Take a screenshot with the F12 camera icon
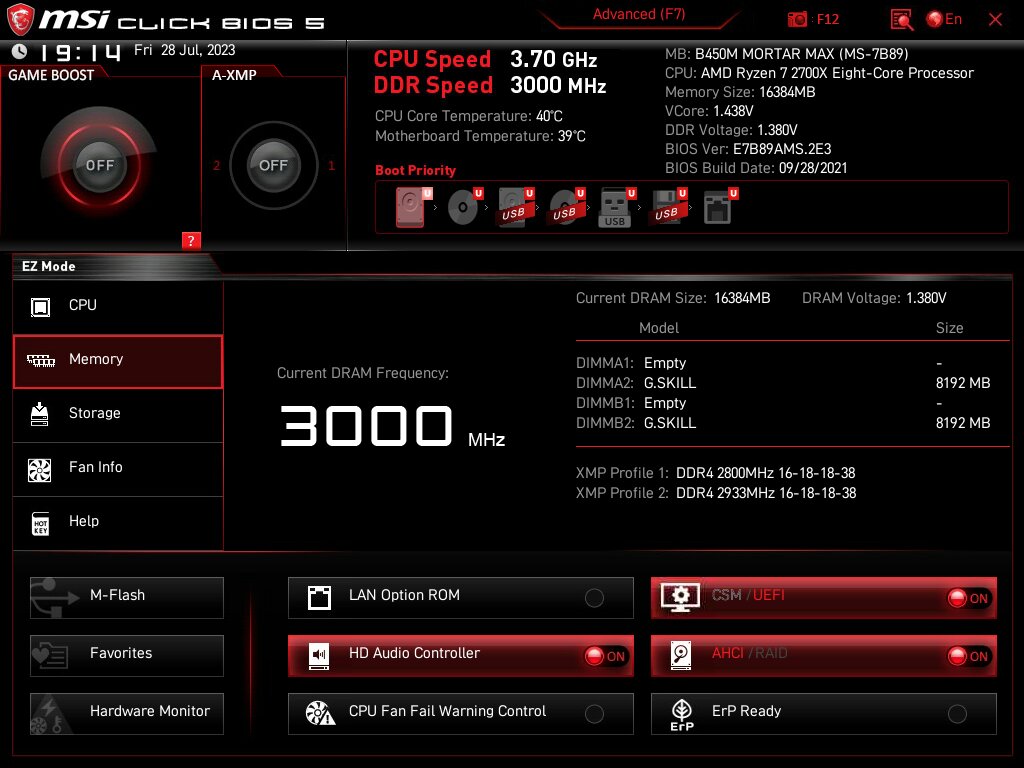 pyautogui.click(x=797, y=20)
